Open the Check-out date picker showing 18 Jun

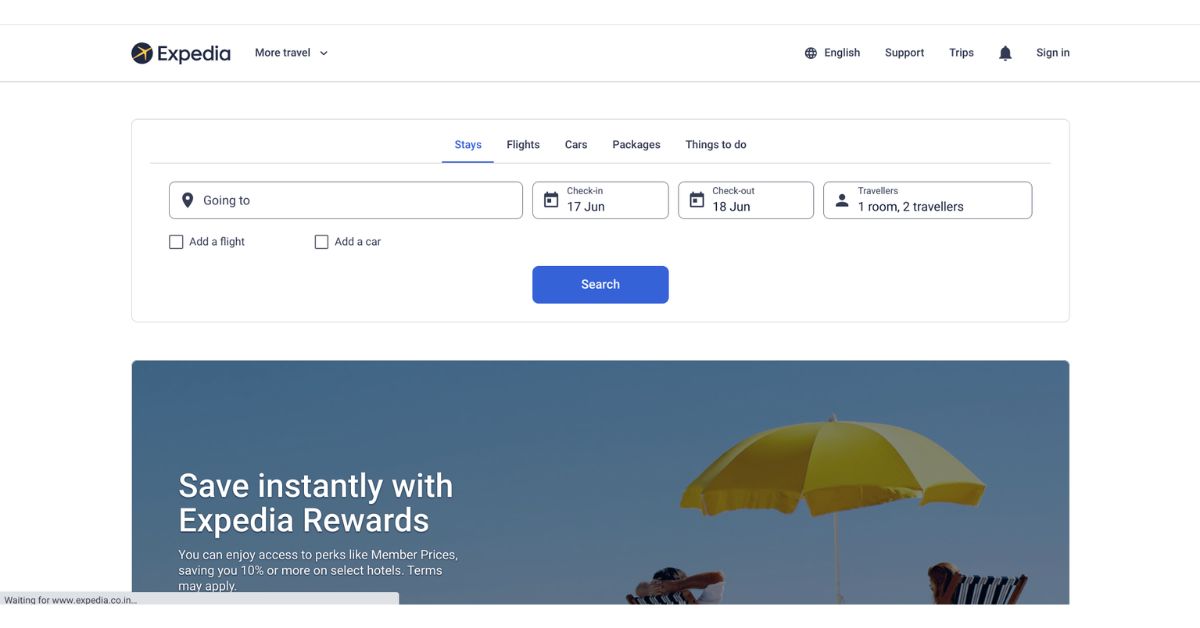pyautogui.click(x=746, y=200)
